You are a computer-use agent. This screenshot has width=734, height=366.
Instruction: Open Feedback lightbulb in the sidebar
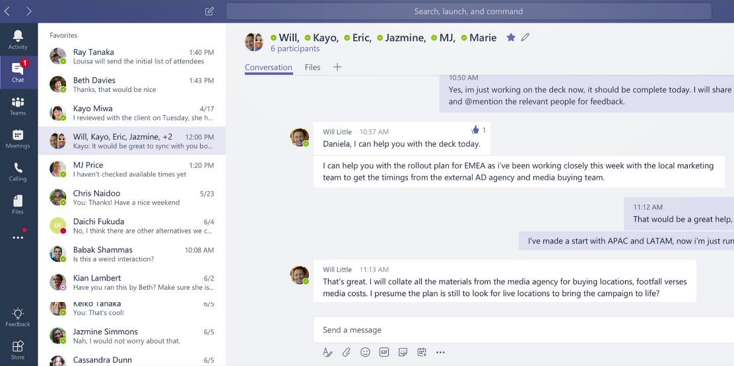click(18, 317)
